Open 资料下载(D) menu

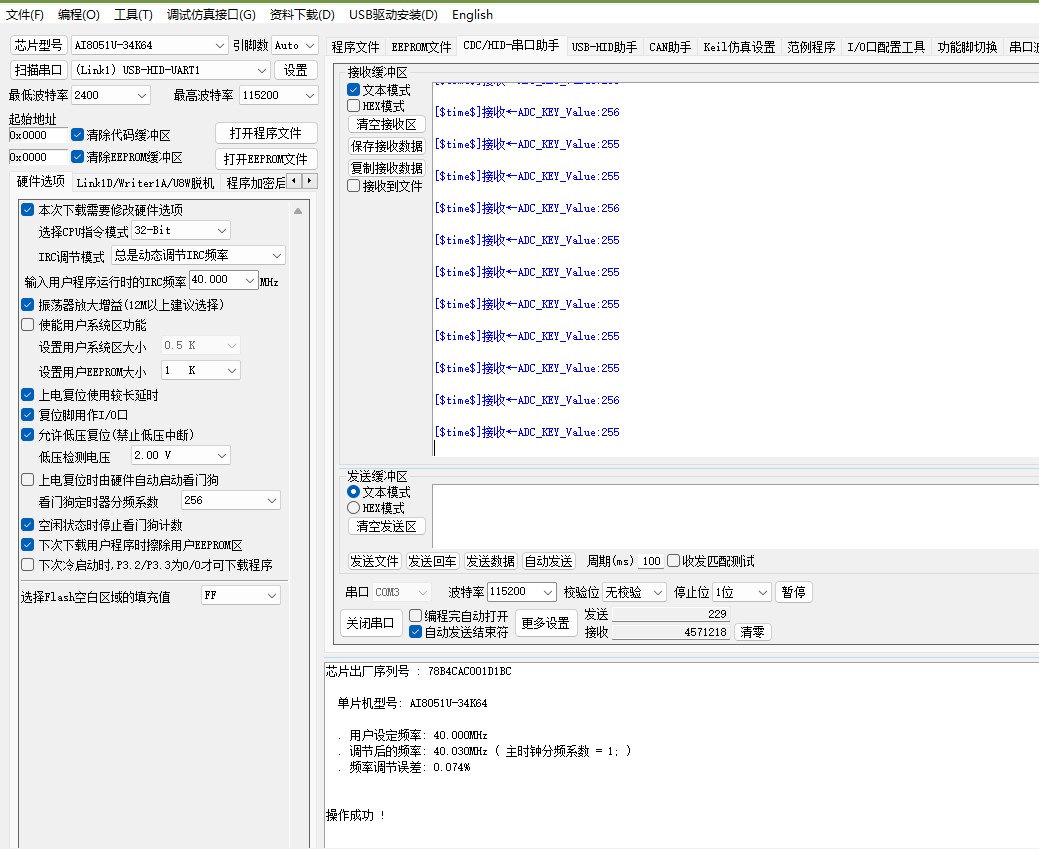302,15
